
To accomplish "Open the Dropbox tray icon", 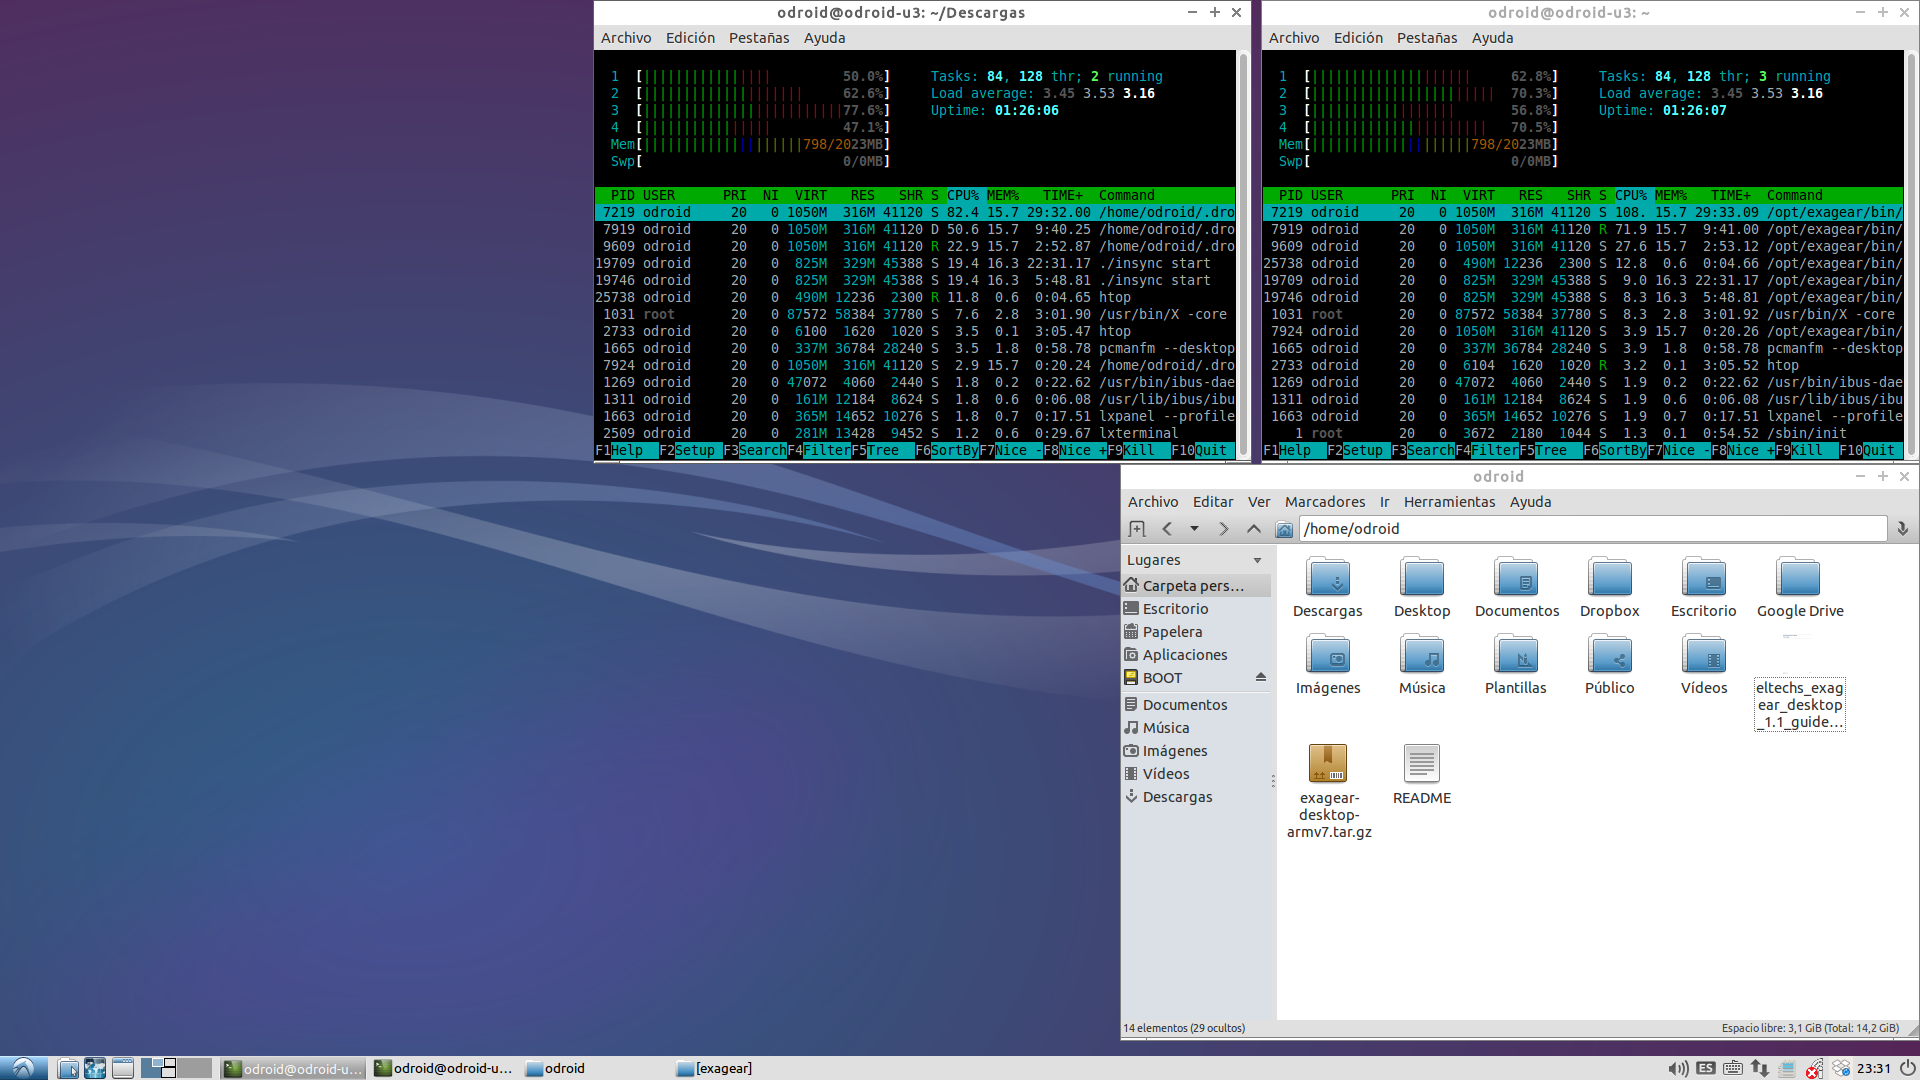I will tap(1840, 1068).
